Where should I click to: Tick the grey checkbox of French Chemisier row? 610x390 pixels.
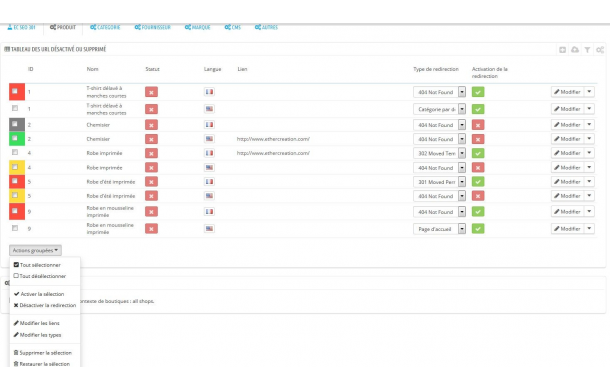click(15, 124)
